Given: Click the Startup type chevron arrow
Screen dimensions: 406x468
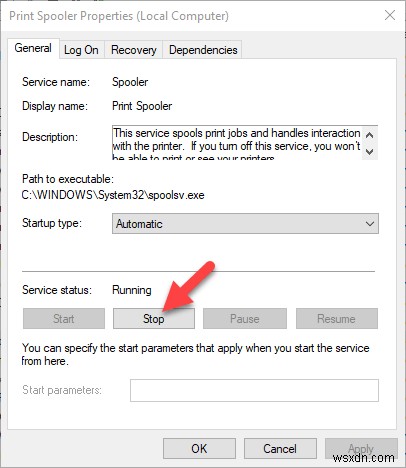Looking at the screenshot, I should coord(370,224).
